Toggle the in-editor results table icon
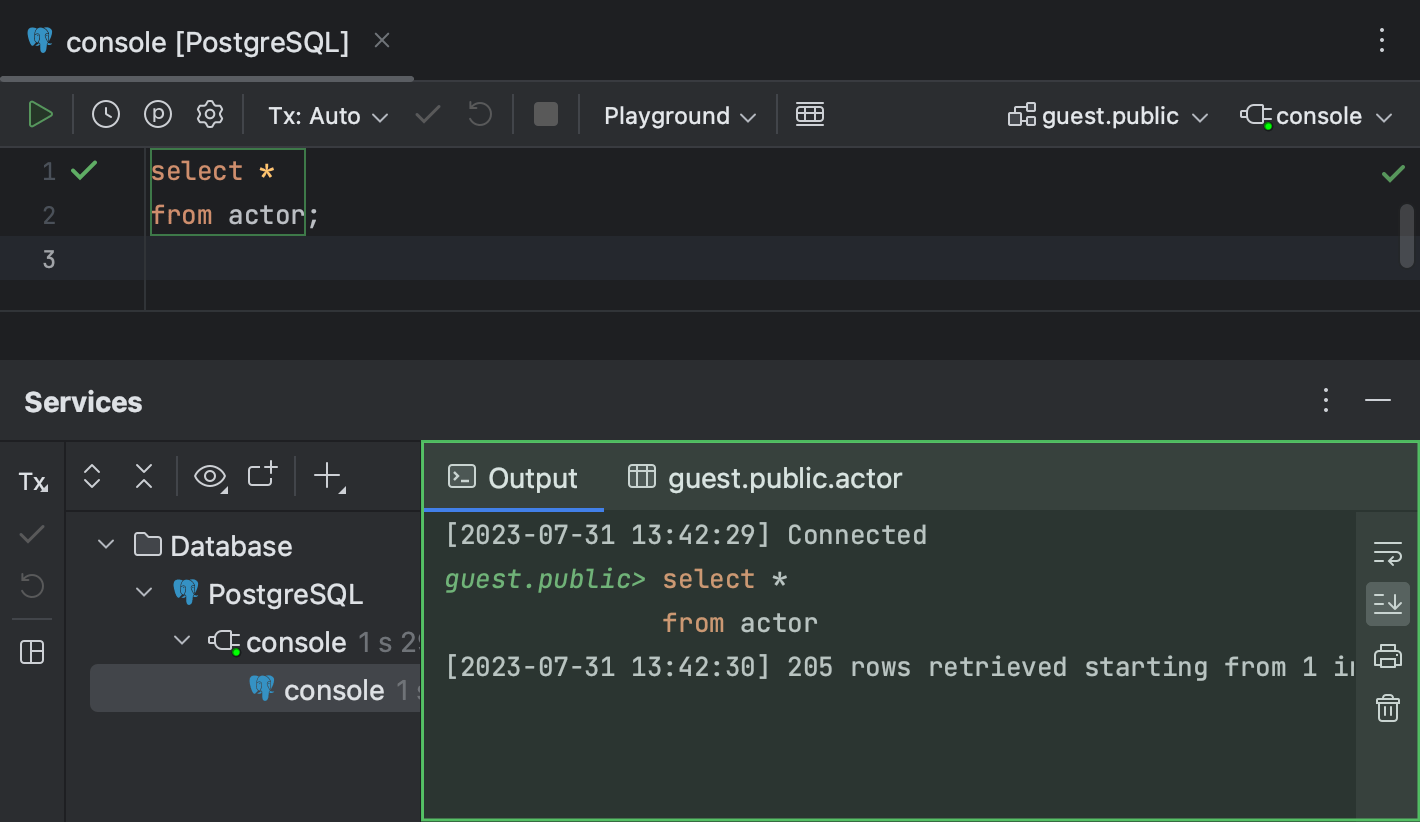Screen dimensions: 1420x822 click(810, 114)
